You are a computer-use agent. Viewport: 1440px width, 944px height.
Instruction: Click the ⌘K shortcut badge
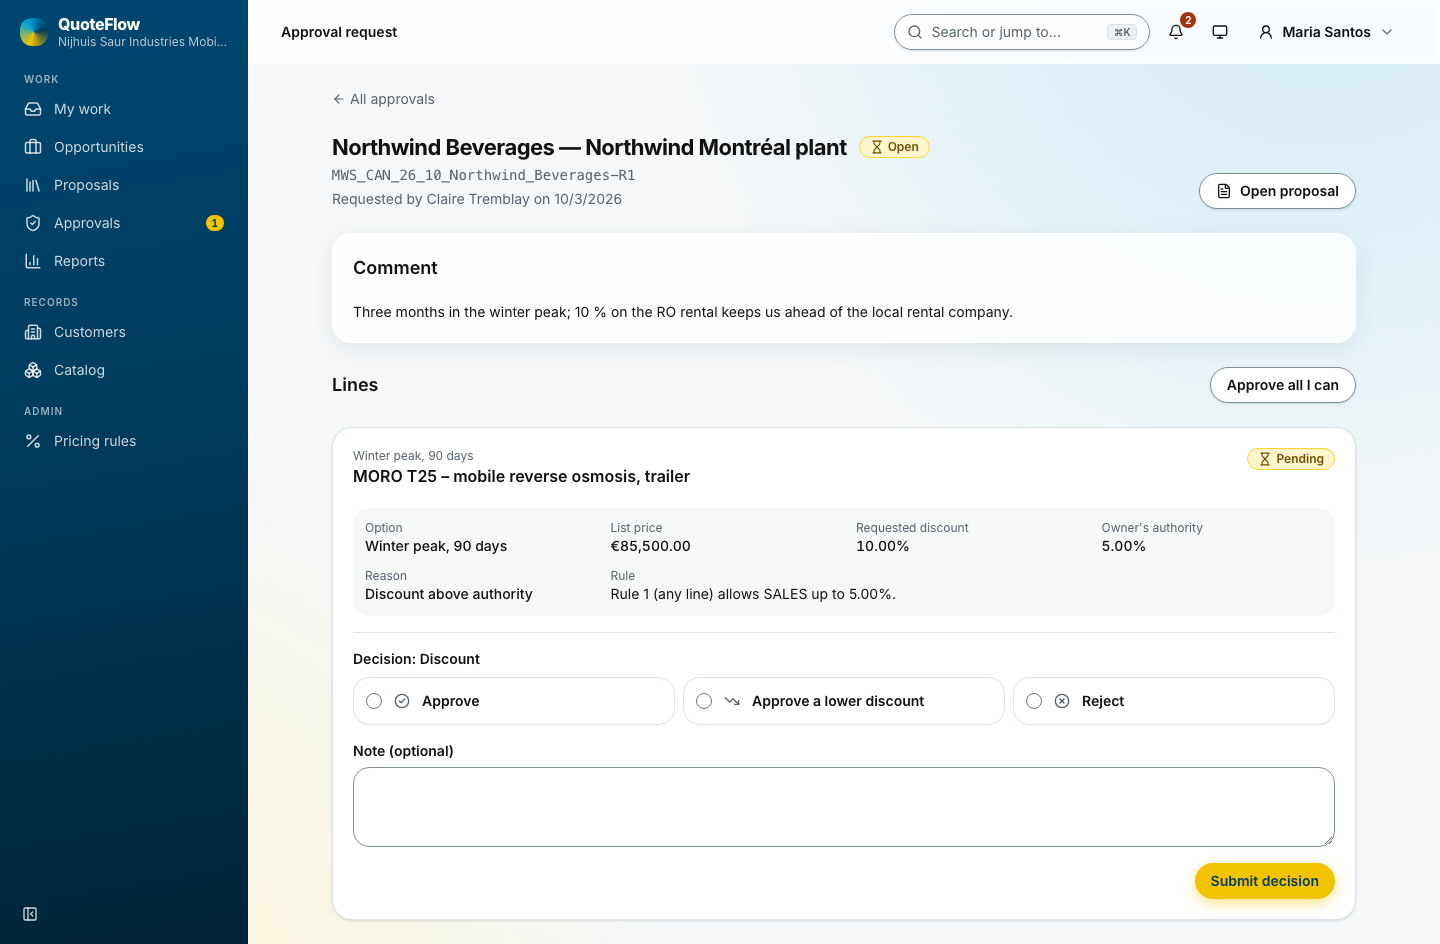click(1122, 32)
